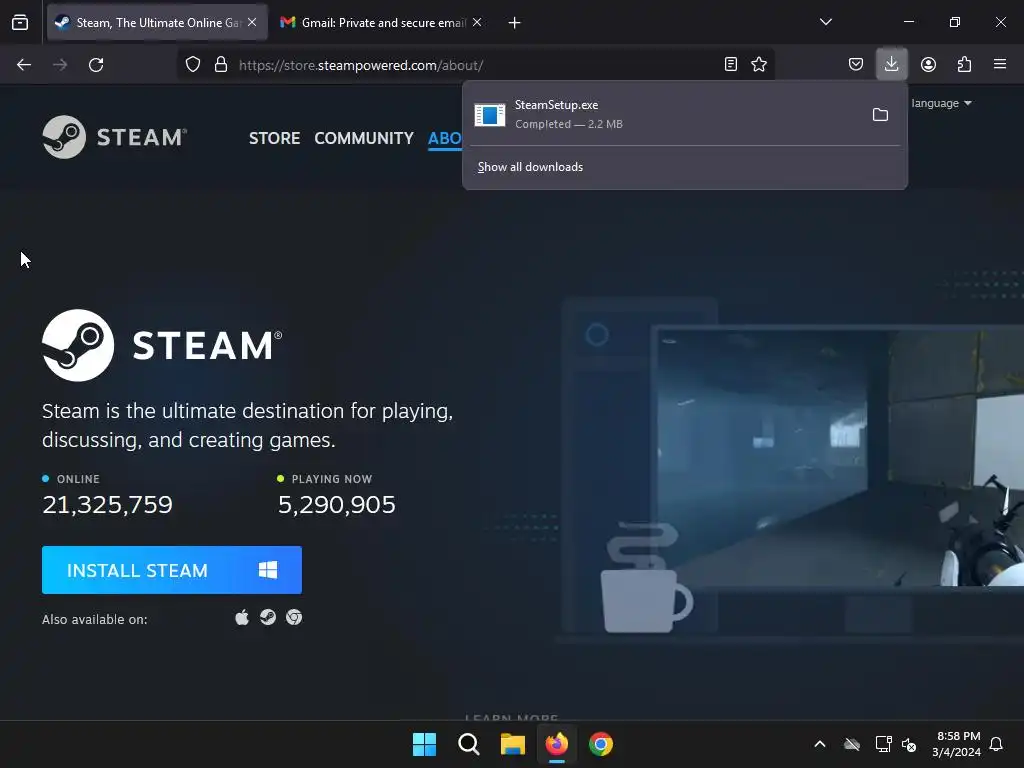Click the muted volume tray icon
This screenshot has width=1024, height=768.
tap(909, 744)
